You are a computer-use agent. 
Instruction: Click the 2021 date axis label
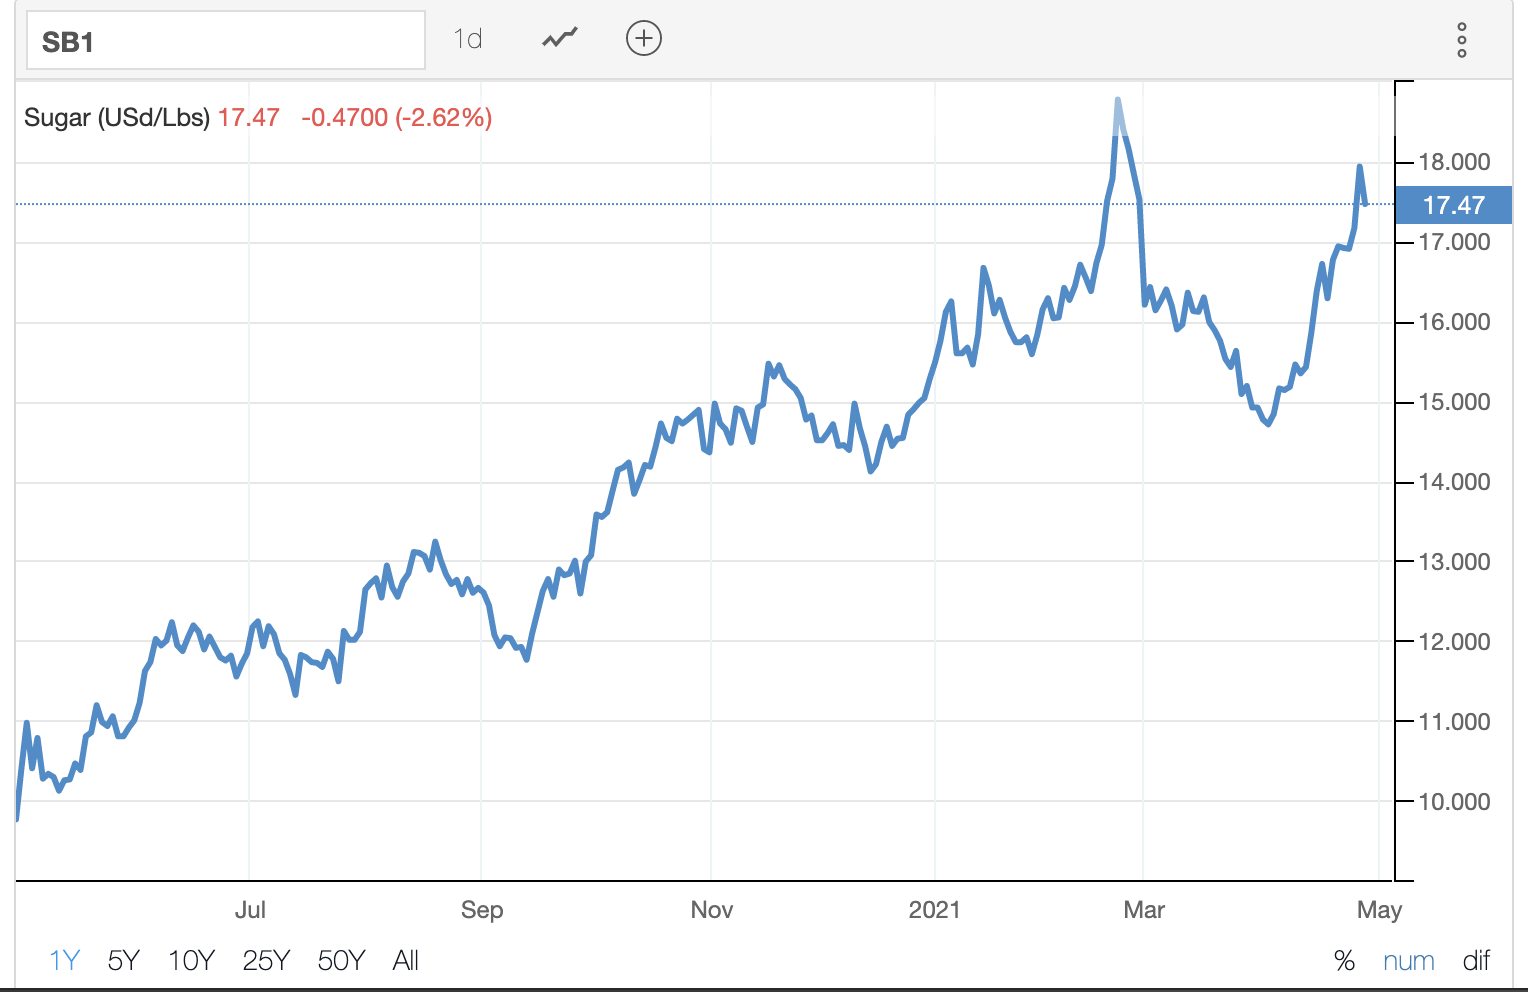pos(934,909)
